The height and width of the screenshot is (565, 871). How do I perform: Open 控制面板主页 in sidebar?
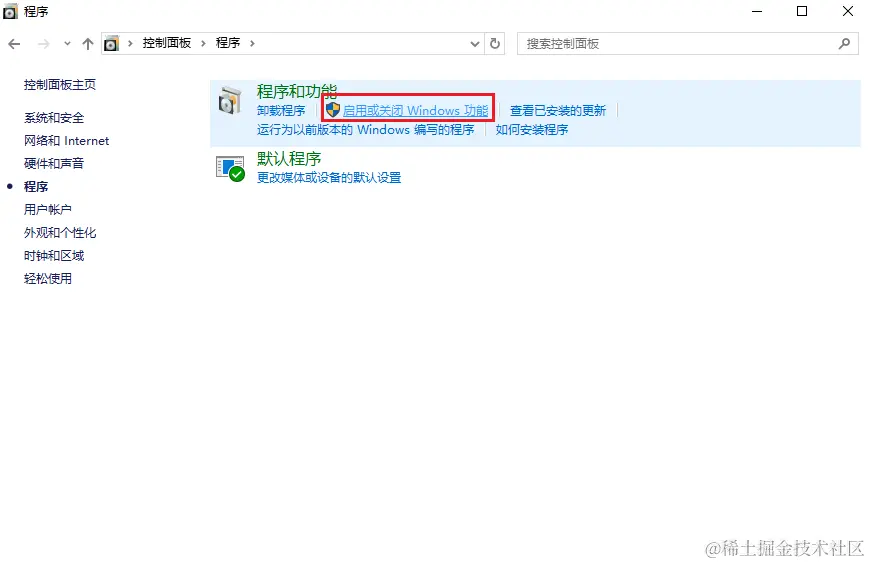pos(60,84)
